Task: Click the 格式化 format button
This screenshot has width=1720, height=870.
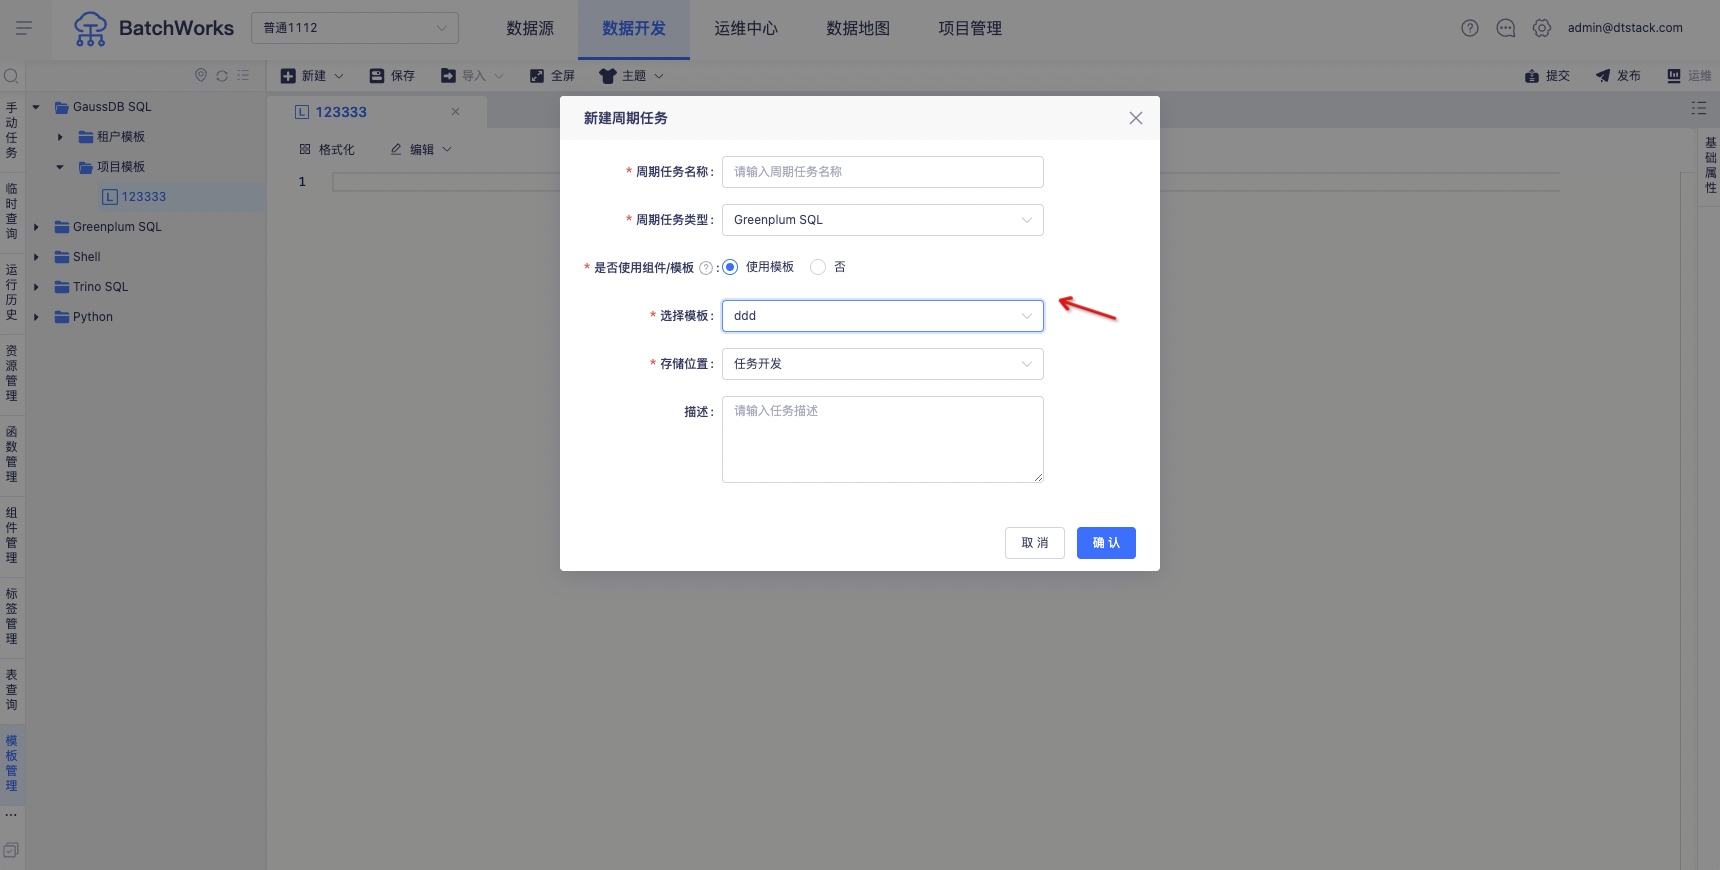Action: (x=327, y=149)
